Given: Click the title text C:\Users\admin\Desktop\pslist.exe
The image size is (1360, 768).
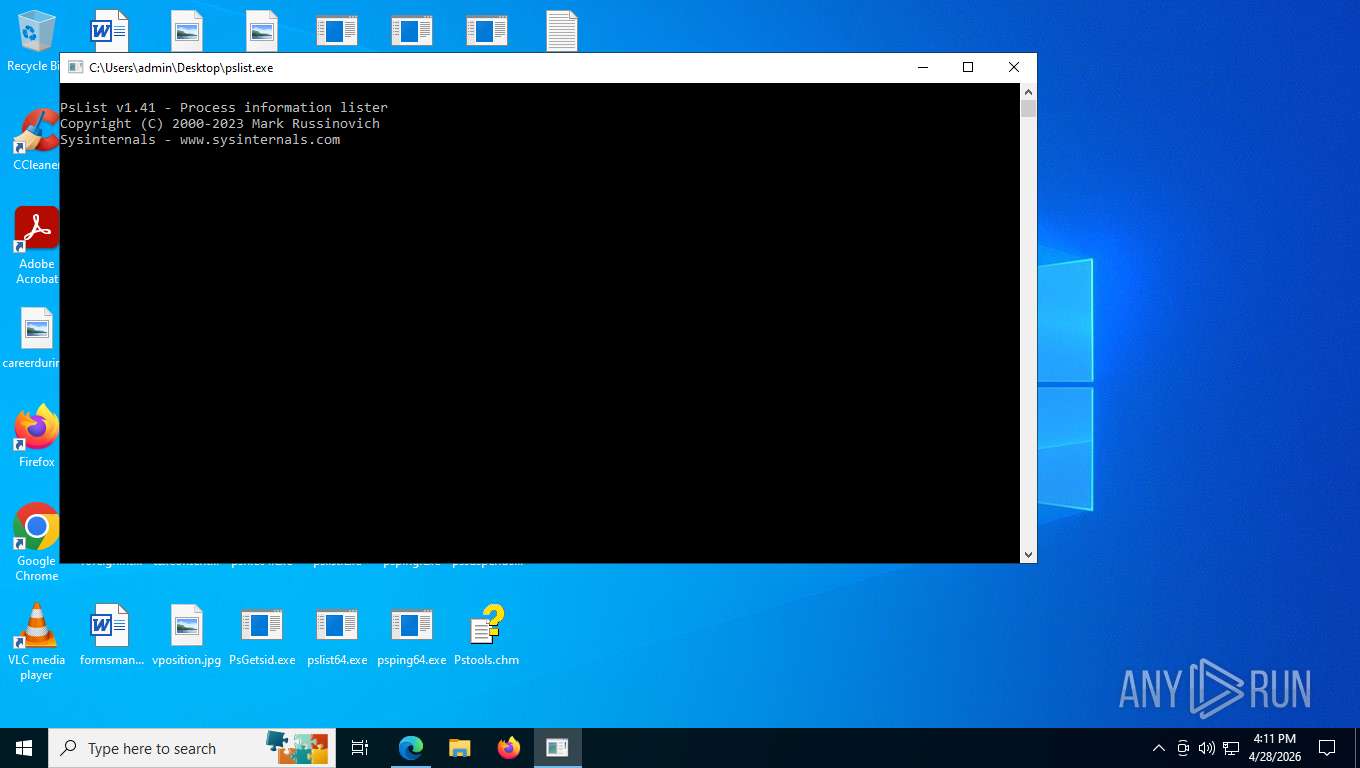Looking at the screenshot, I should tap(181, 67).
